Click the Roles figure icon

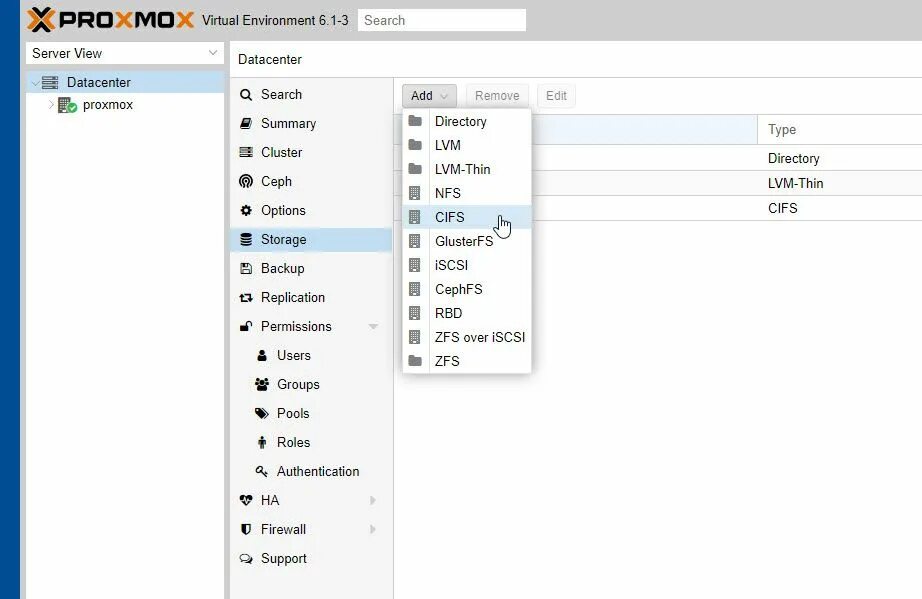click(x=262, y=442)
